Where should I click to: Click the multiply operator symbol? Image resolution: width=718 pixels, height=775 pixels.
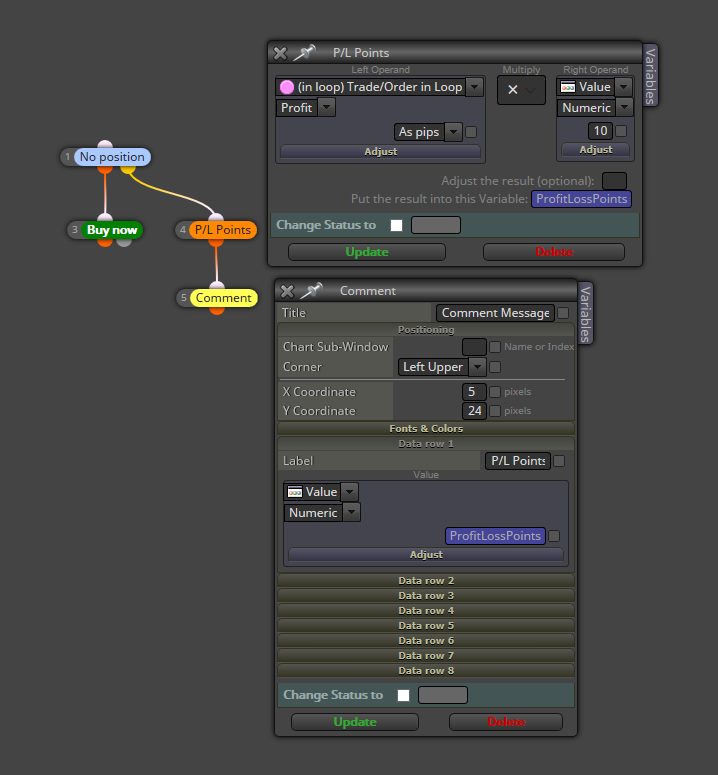[x=513, y=89]
